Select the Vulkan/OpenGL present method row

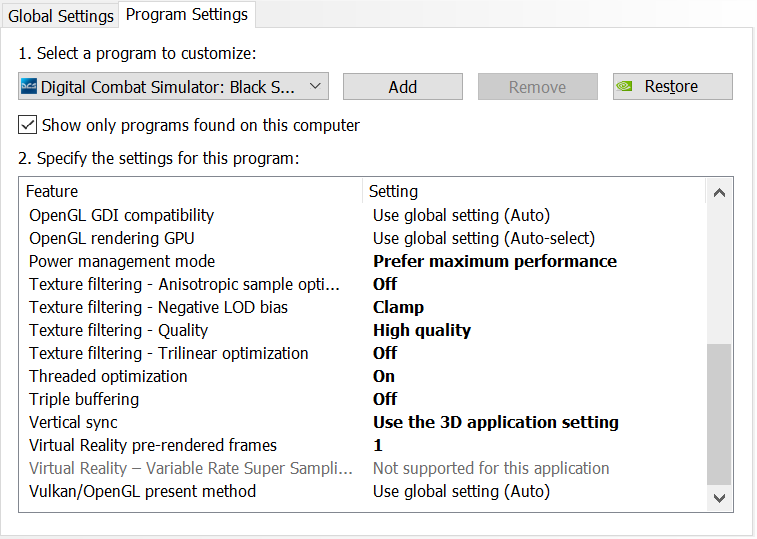click(362, 491)
